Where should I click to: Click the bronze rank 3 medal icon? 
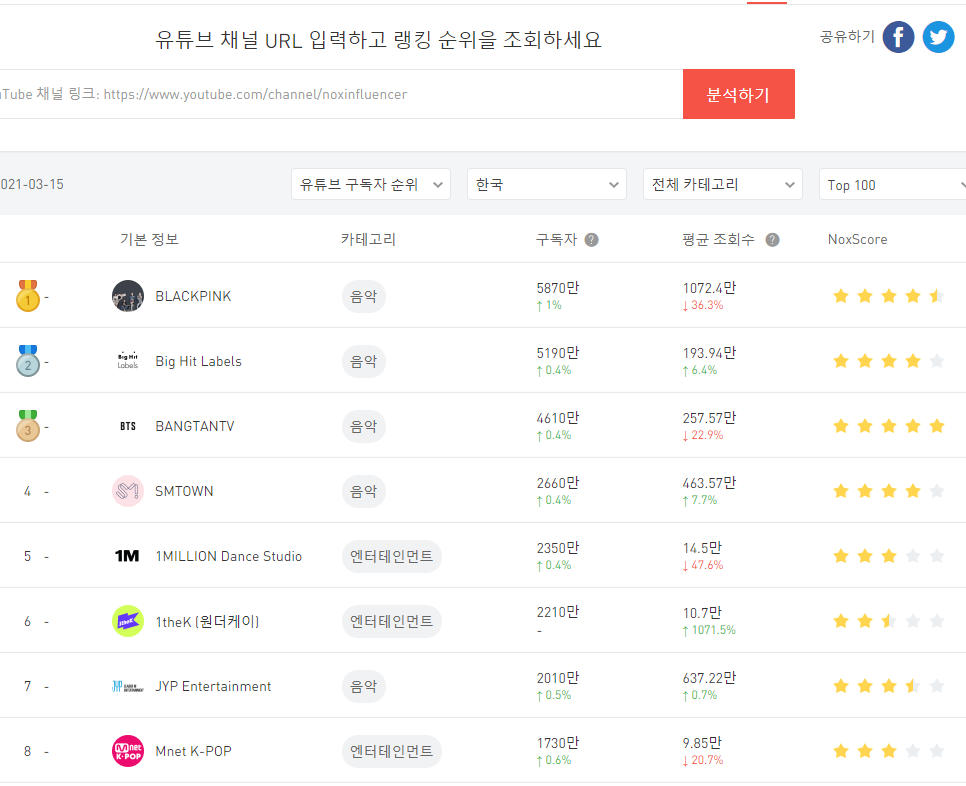pos(28,426)
